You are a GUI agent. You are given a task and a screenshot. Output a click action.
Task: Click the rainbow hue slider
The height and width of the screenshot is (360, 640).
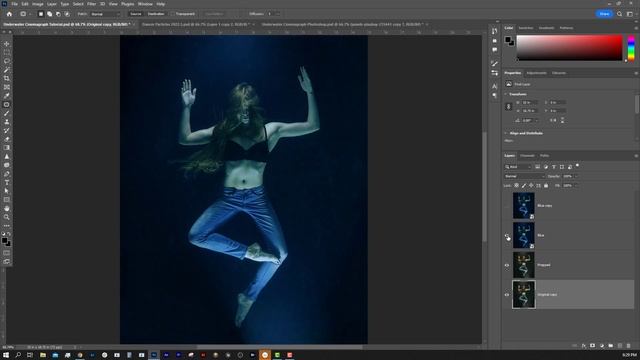(x=631, y=48)
